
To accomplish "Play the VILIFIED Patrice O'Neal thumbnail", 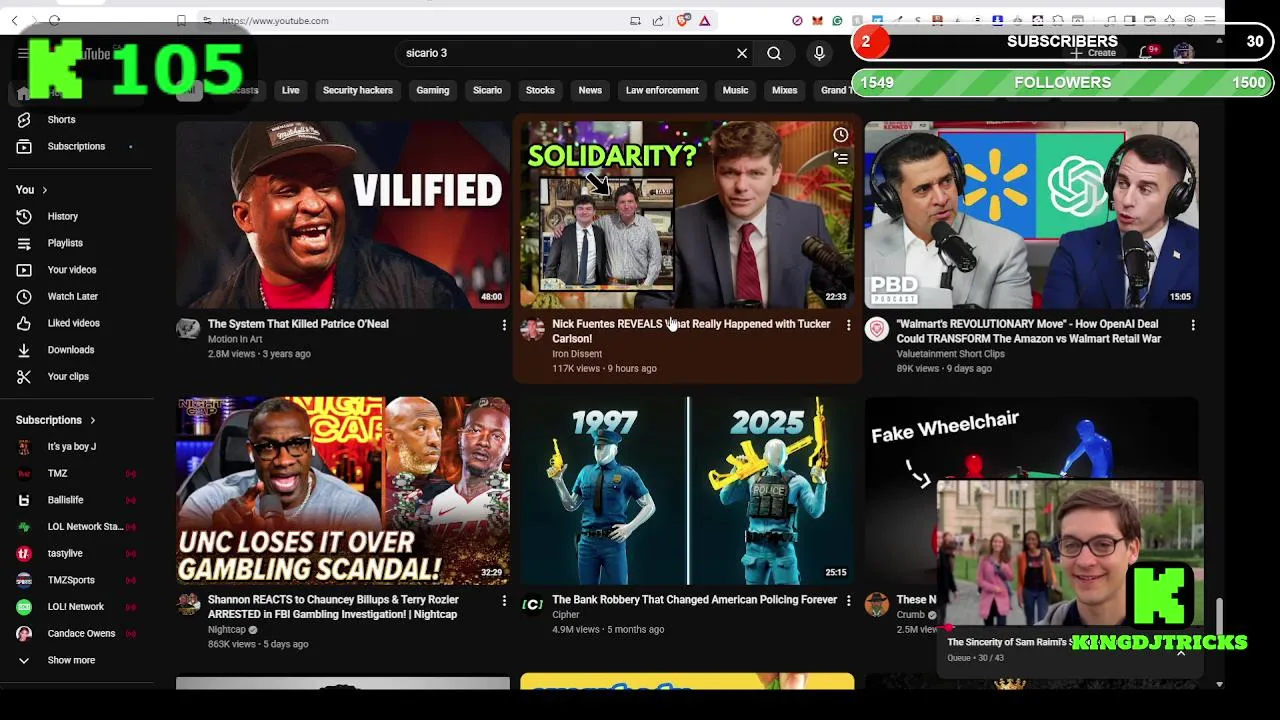I will coord(343,215).
